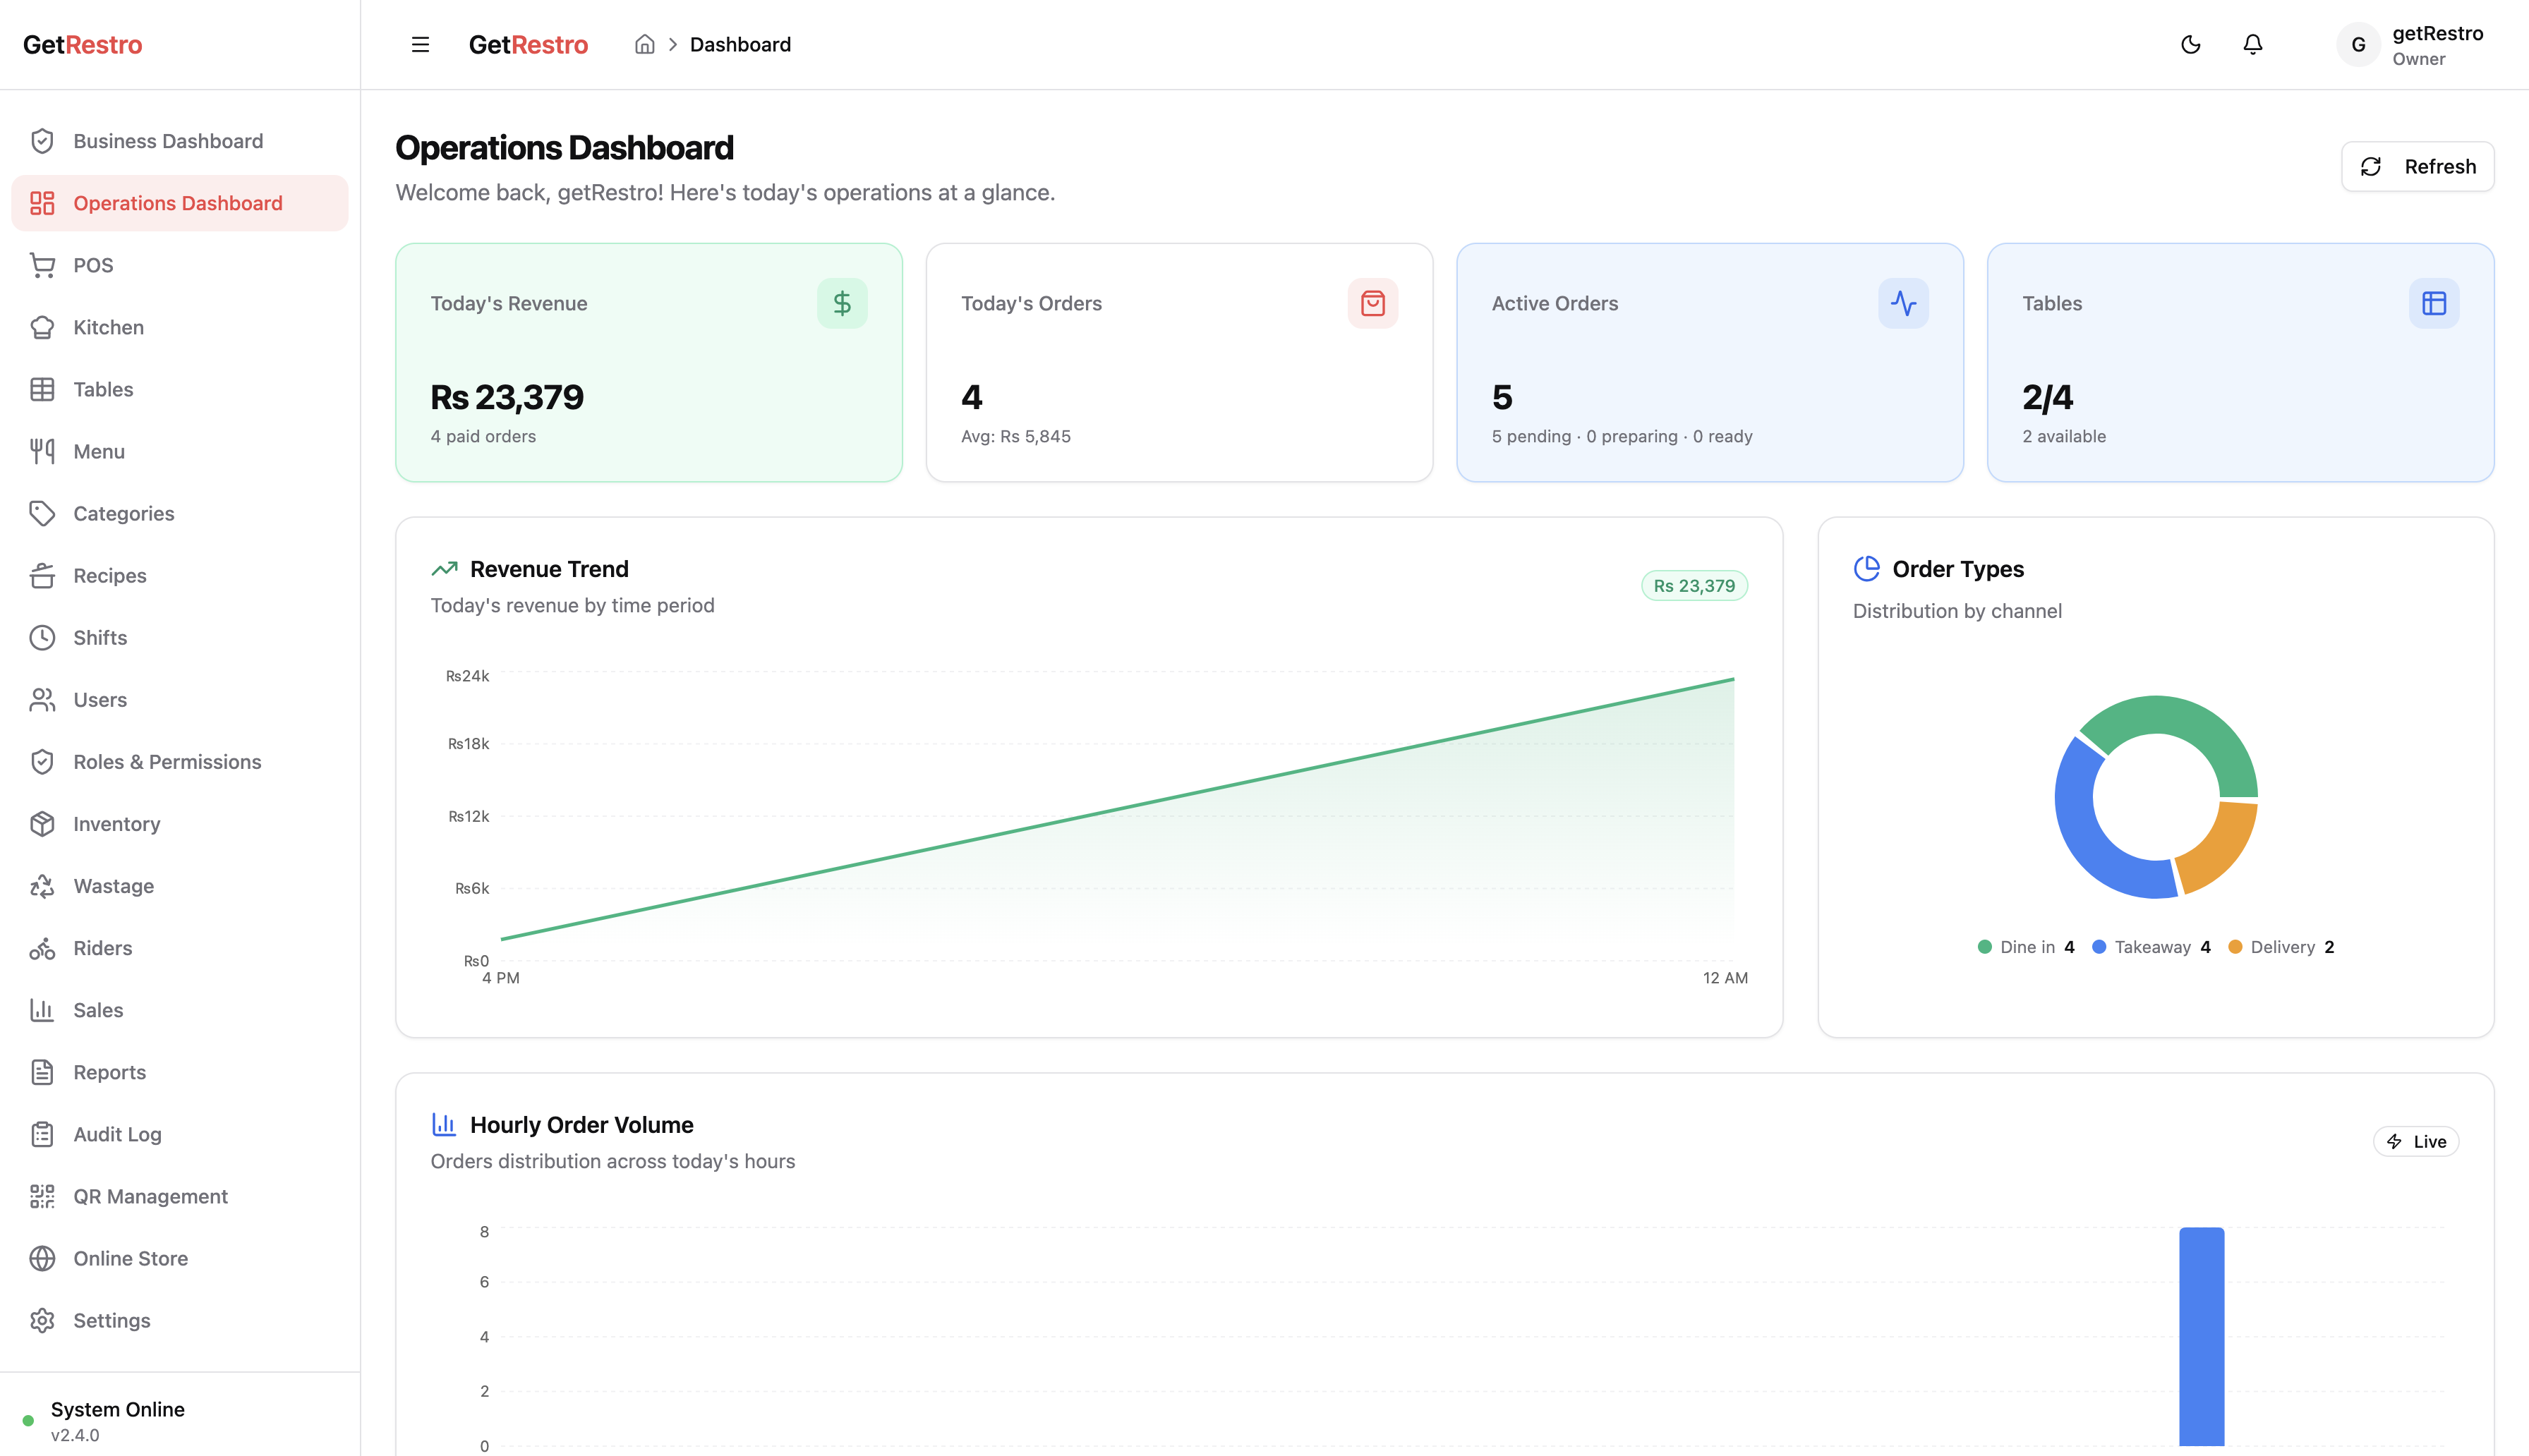Click the Tables grid icon
Image resolution: width=2529 pixels, height=1456 pixels.
[42, 389]
